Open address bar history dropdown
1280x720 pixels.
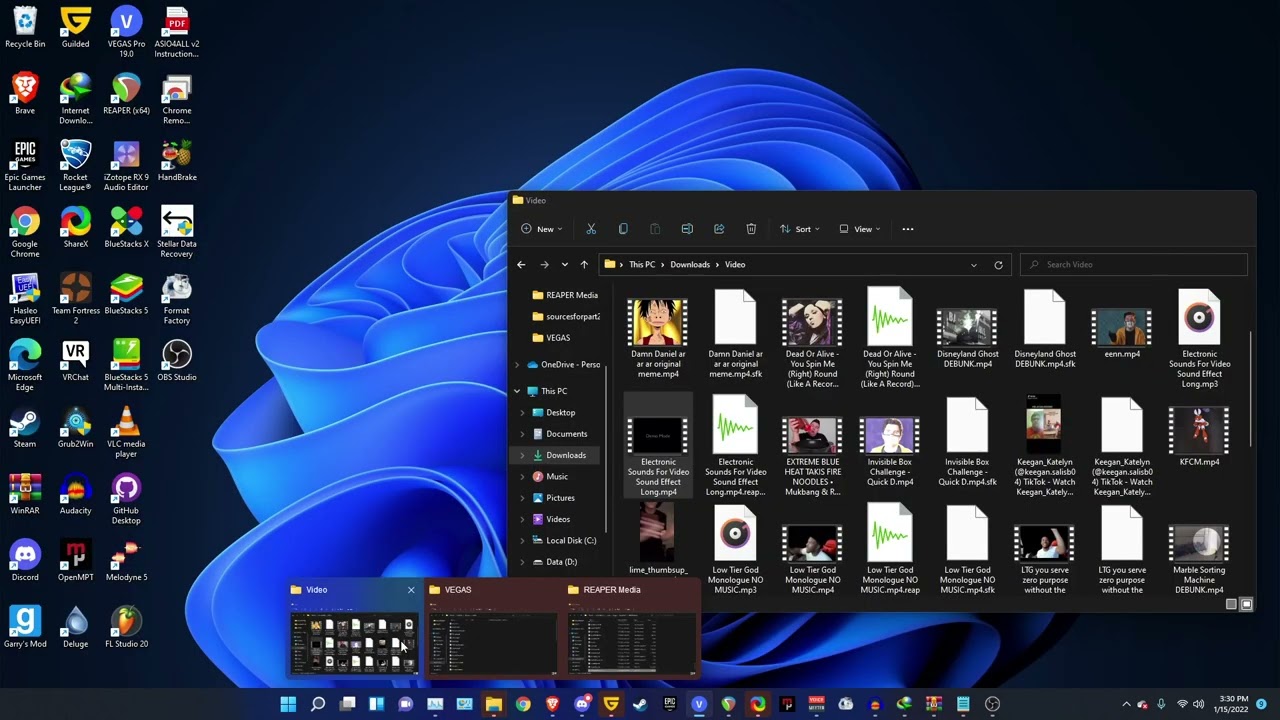tap(973, 265)
